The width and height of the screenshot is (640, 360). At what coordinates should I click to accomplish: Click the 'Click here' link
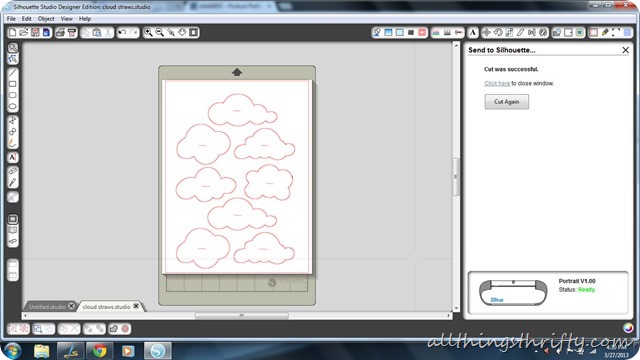[497, 83]
